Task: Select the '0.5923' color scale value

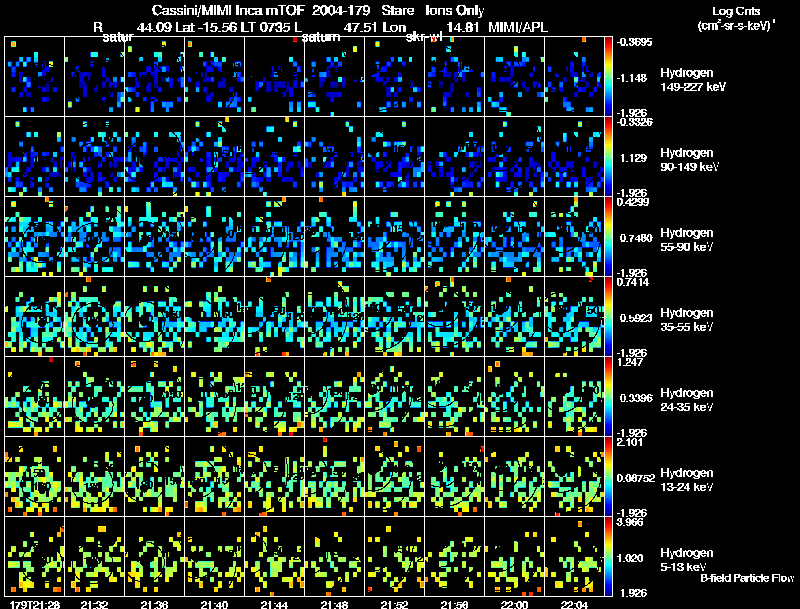Action: click(636, 318)
